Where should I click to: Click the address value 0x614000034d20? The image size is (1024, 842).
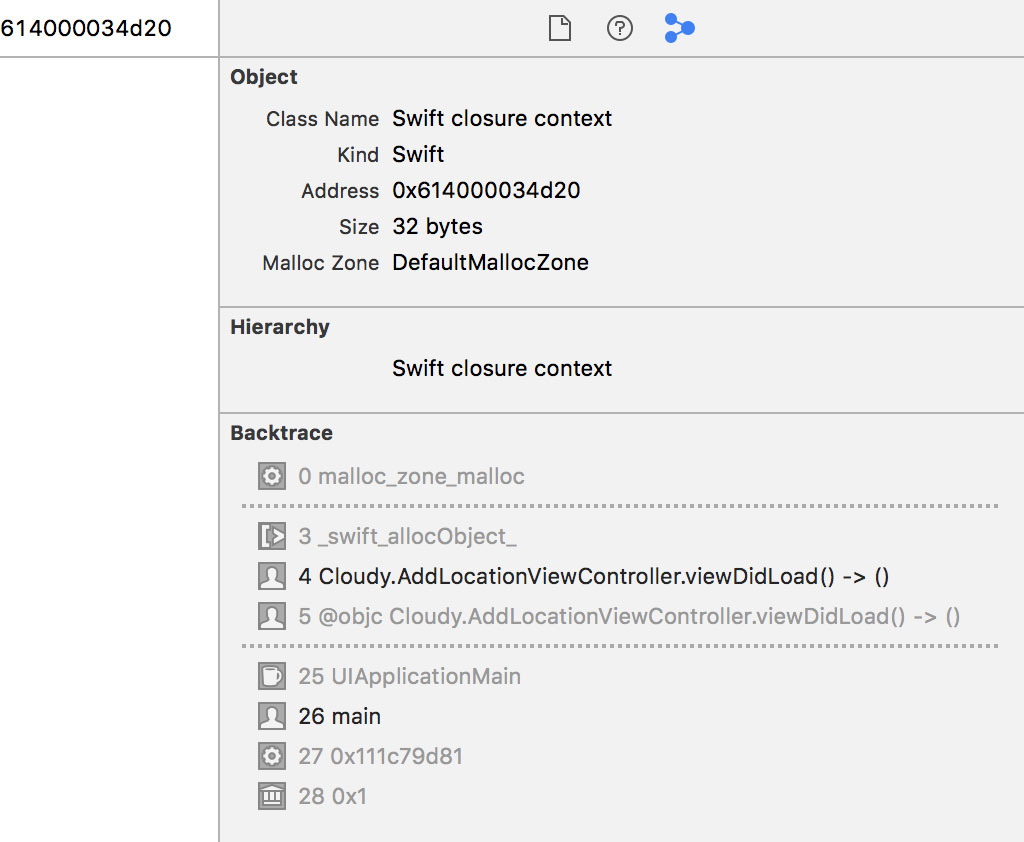point(486,190)
